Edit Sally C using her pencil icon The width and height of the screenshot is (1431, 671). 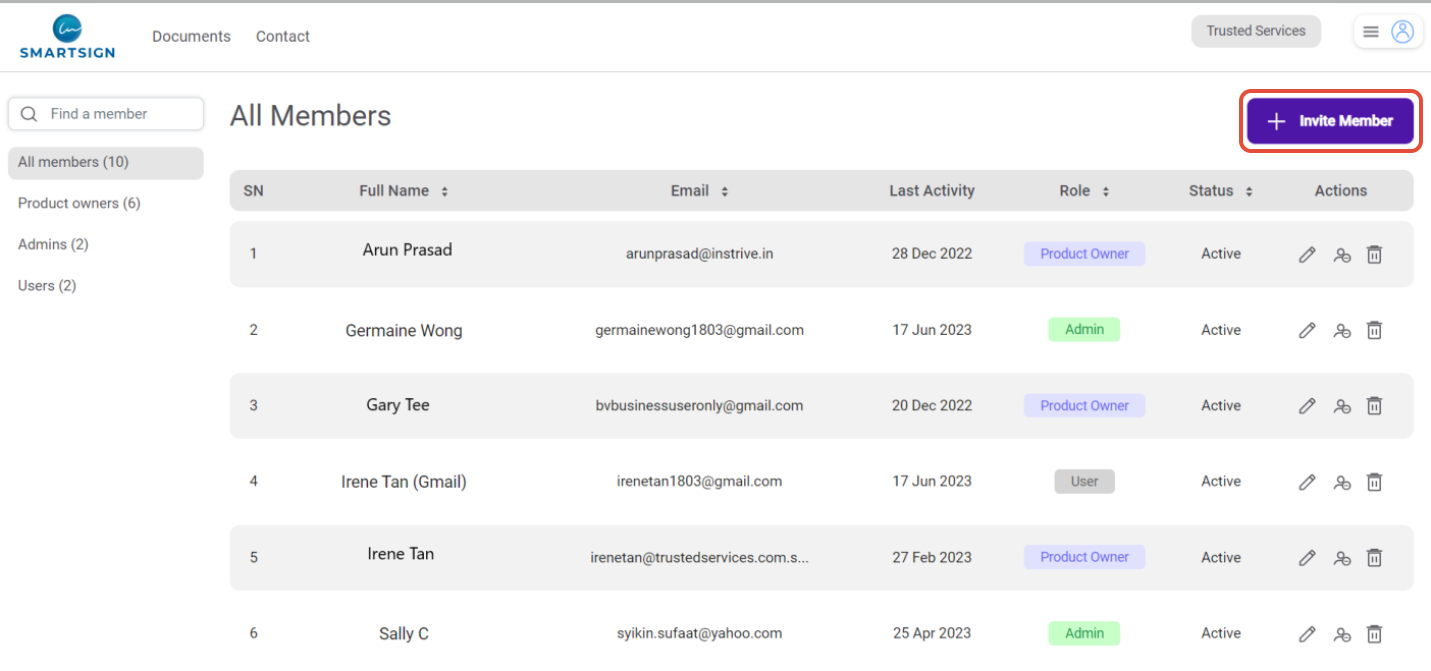tap(1307, 633)
